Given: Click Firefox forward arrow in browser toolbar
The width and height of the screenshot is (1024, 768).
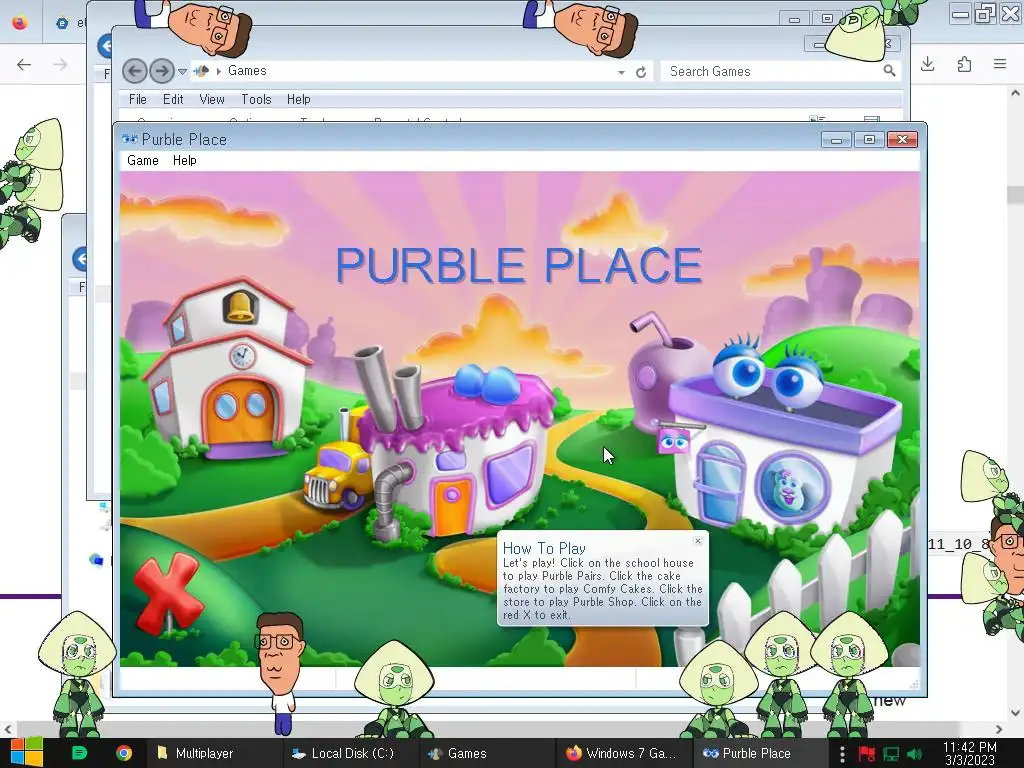Looking at the screenshot, I should [x=60, y=64].
